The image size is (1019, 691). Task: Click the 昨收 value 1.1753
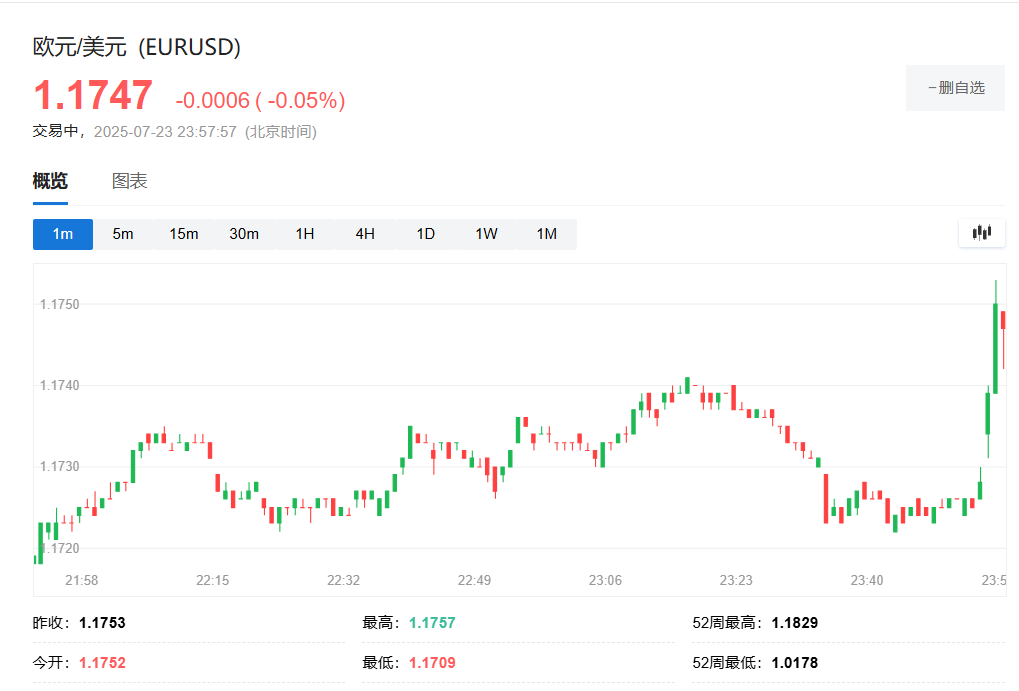click(x=102, y=623)
